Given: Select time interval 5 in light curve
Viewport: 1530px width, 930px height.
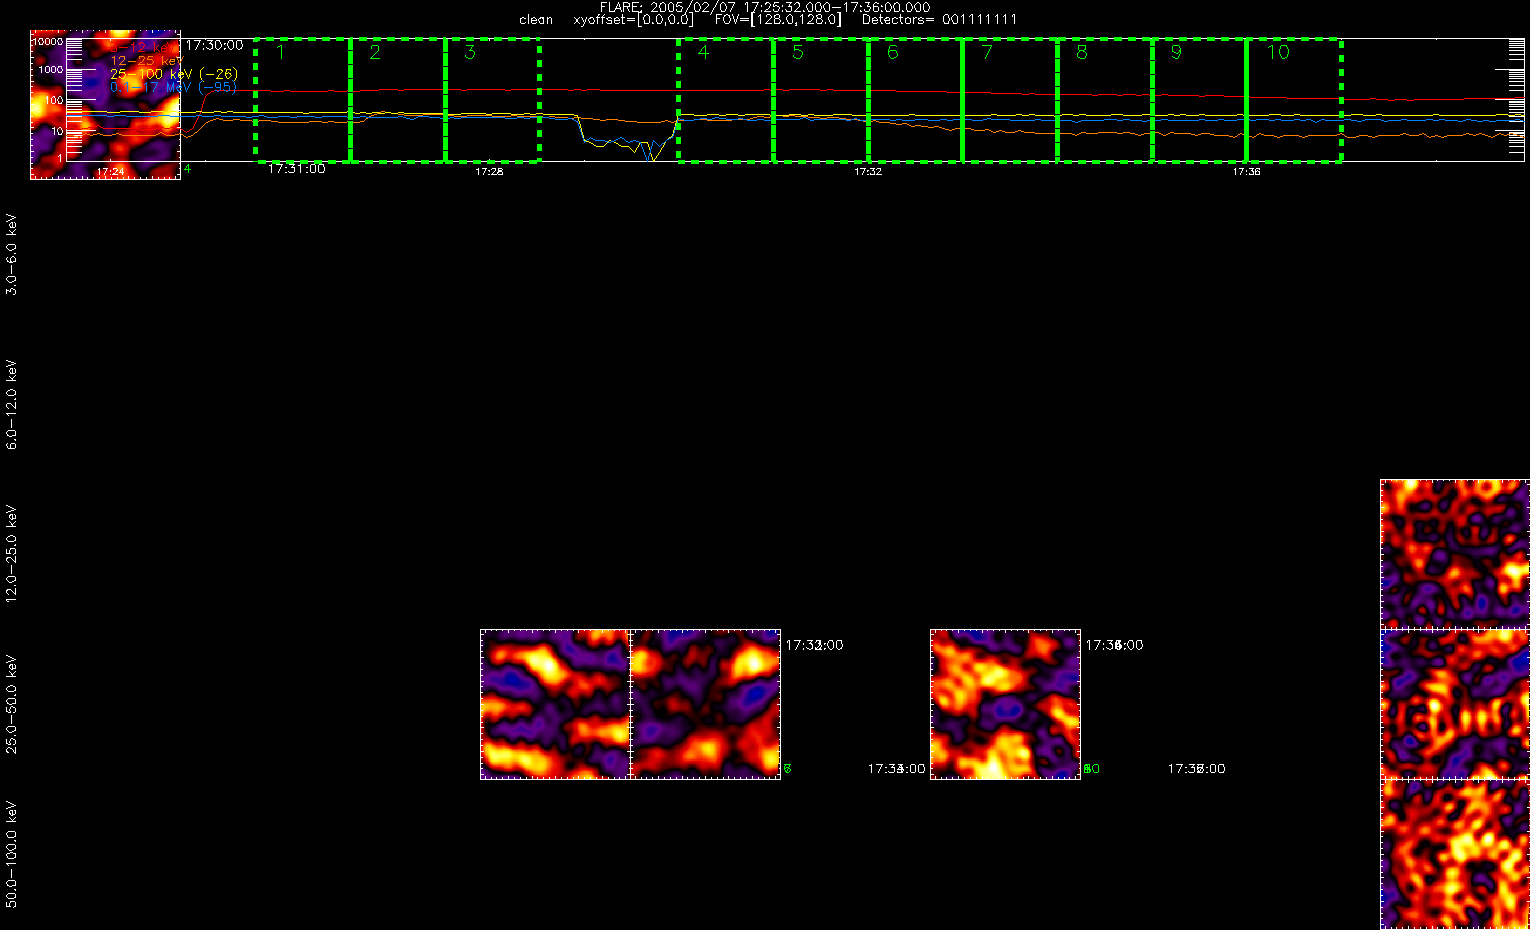Looking at the screenshot, I should click(x=820, y=100).
